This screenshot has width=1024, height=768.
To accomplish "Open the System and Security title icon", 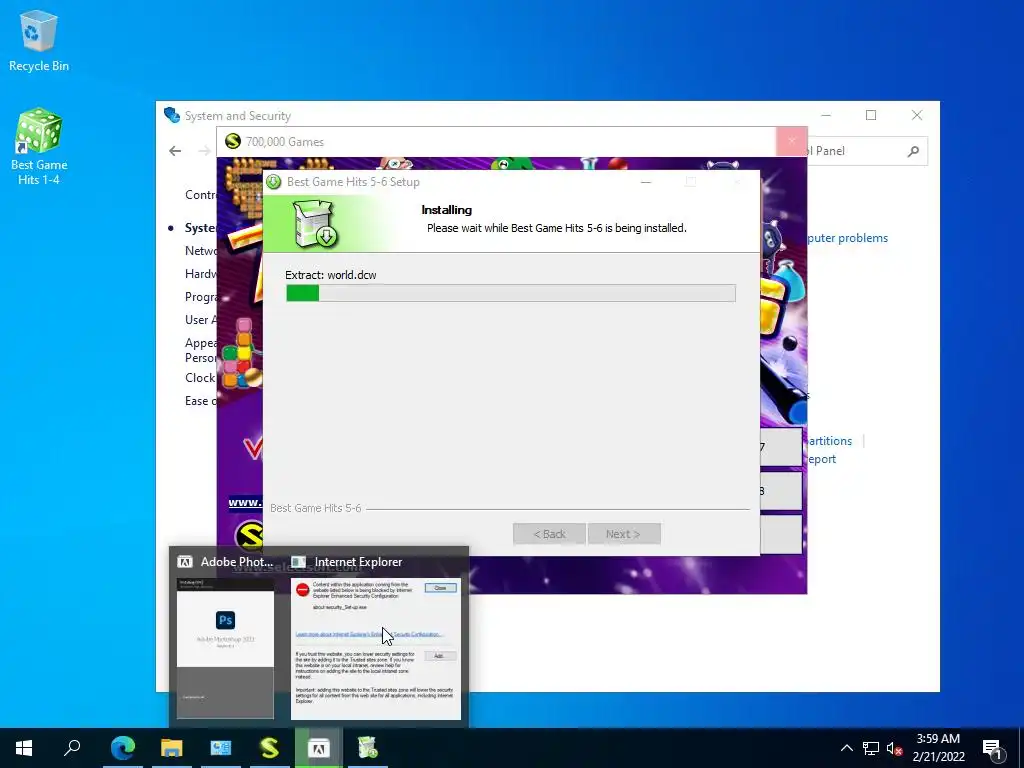I will (172, 116).
